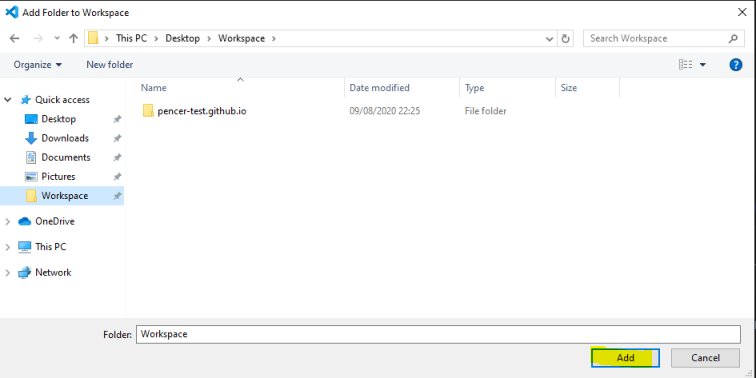This screenshot has width=756, height=378.
Task: Click the VS Code icon in title bar
Action: point(12,13)
